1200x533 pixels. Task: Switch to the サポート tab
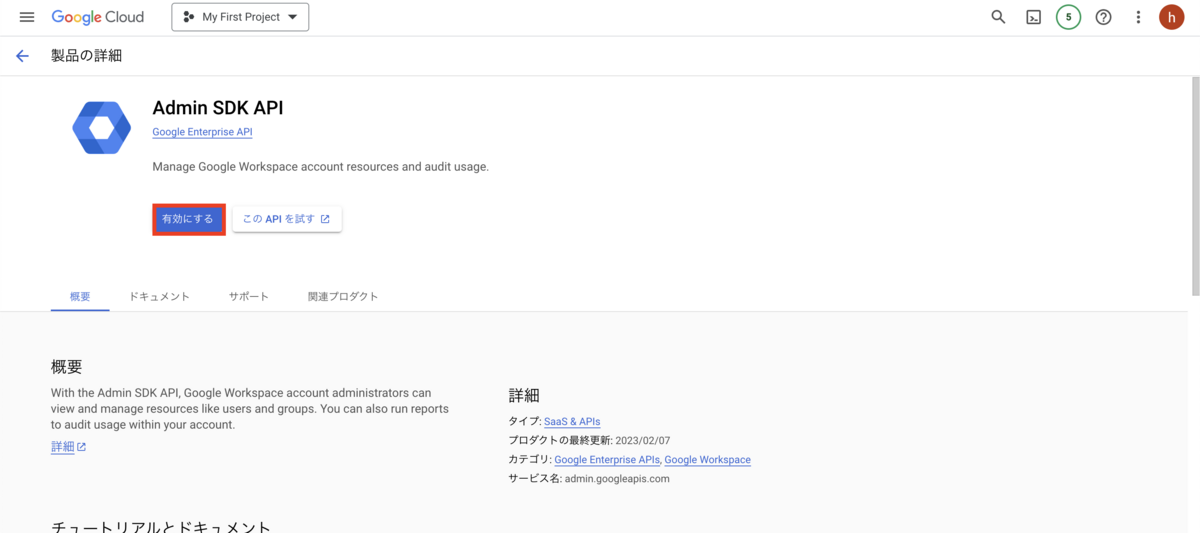click(249, 297)
